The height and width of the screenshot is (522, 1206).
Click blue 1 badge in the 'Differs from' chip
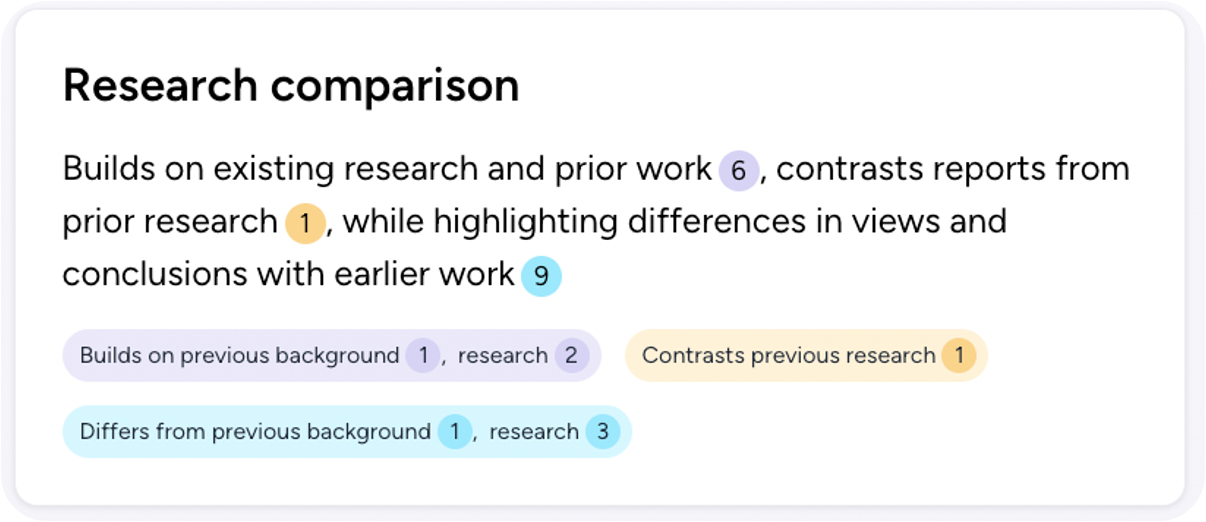pos(454,432)
